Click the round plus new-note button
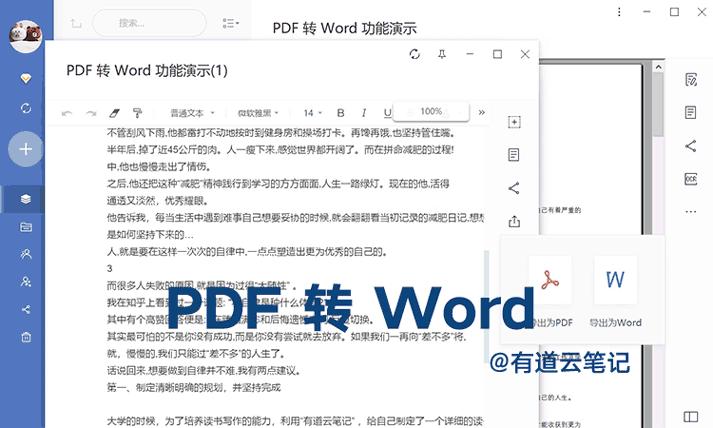713x428 pixels. pos(26,149)
